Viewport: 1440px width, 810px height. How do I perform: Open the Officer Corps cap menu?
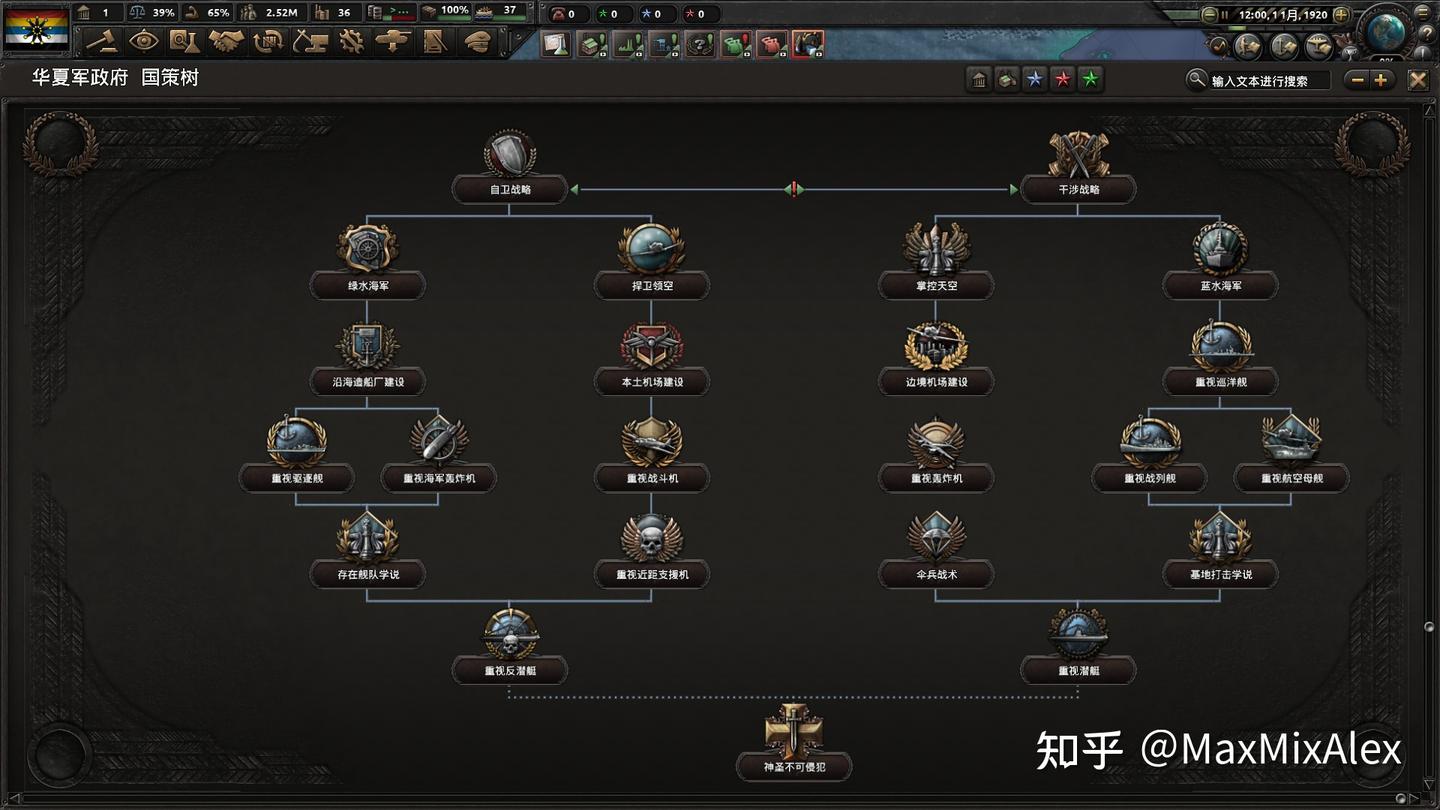click(476, 42)
